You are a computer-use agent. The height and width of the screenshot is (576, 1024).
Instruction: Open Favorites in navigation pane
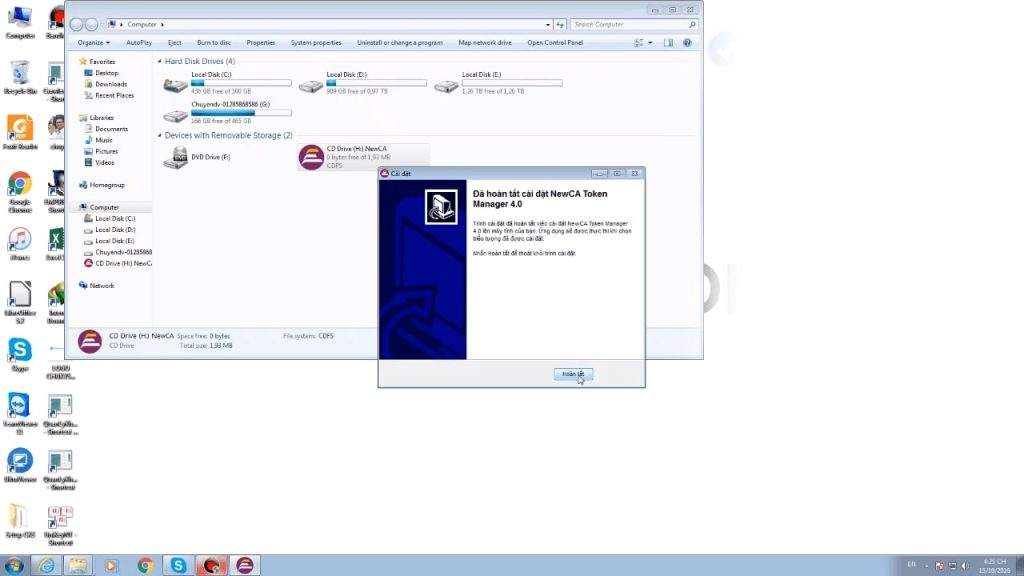click(x=102, y=61)
